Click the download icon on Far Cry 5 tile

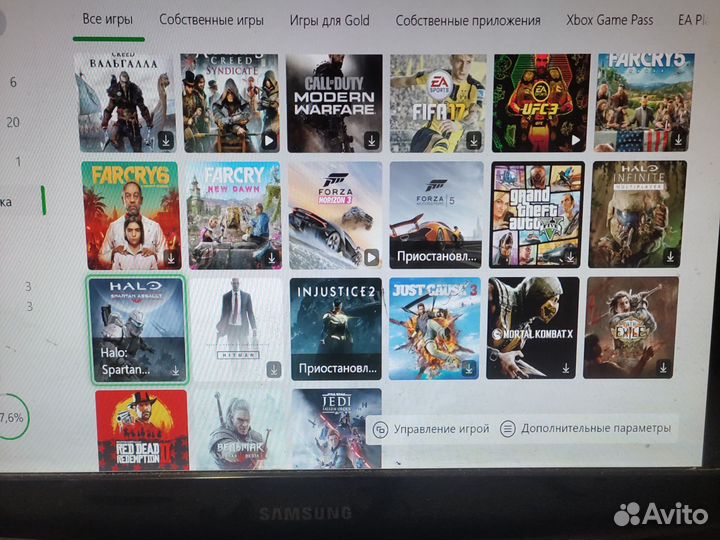pyautogui.click(x=678, y=140)
